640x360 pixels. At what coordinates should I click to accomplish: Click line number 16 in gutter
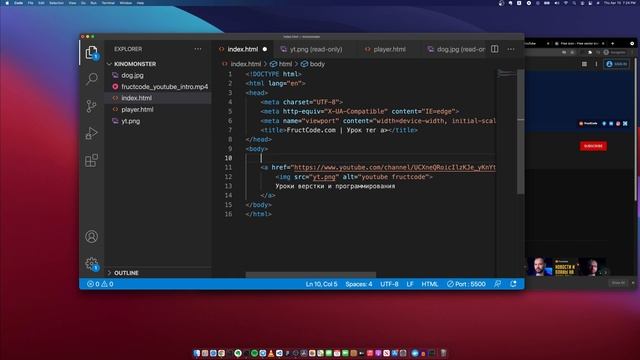[228, 214]
